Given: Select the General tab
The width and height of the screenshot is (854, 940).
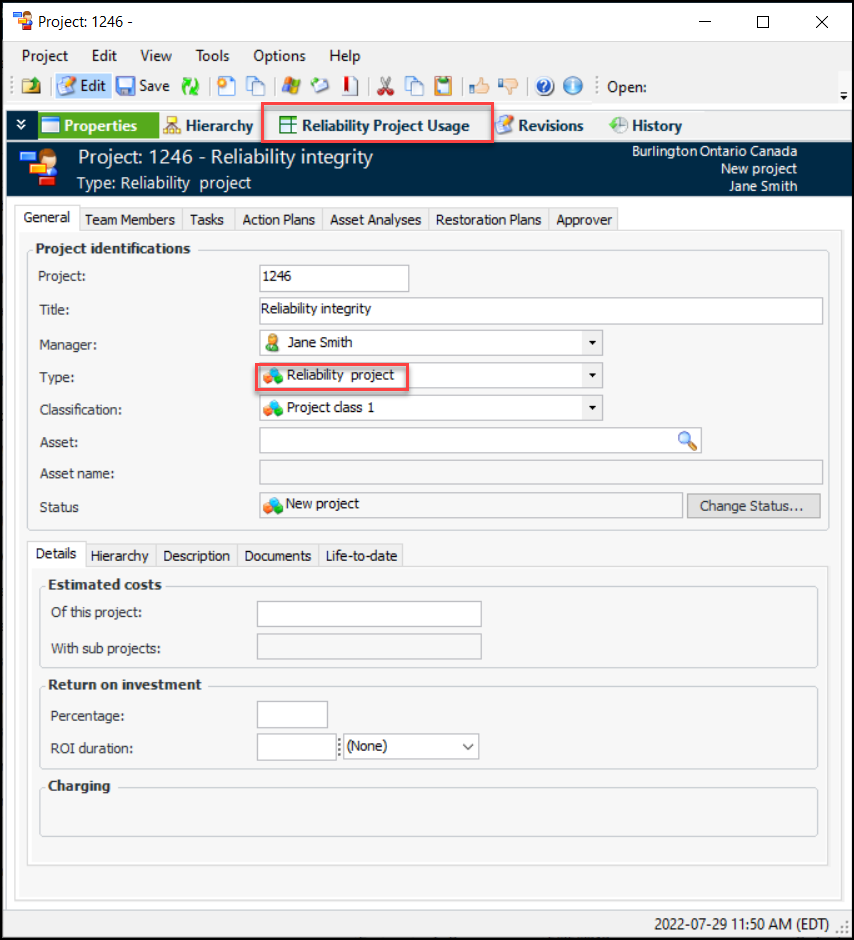Looking at the screenshot, I should 47,218.
